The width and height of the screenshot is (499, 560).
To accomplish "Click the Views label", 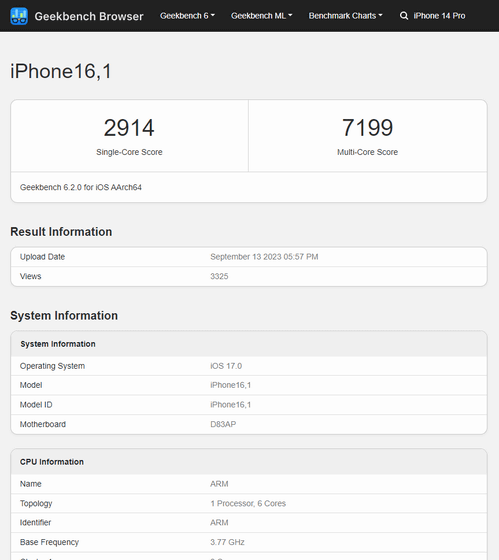I will point(31,276).
